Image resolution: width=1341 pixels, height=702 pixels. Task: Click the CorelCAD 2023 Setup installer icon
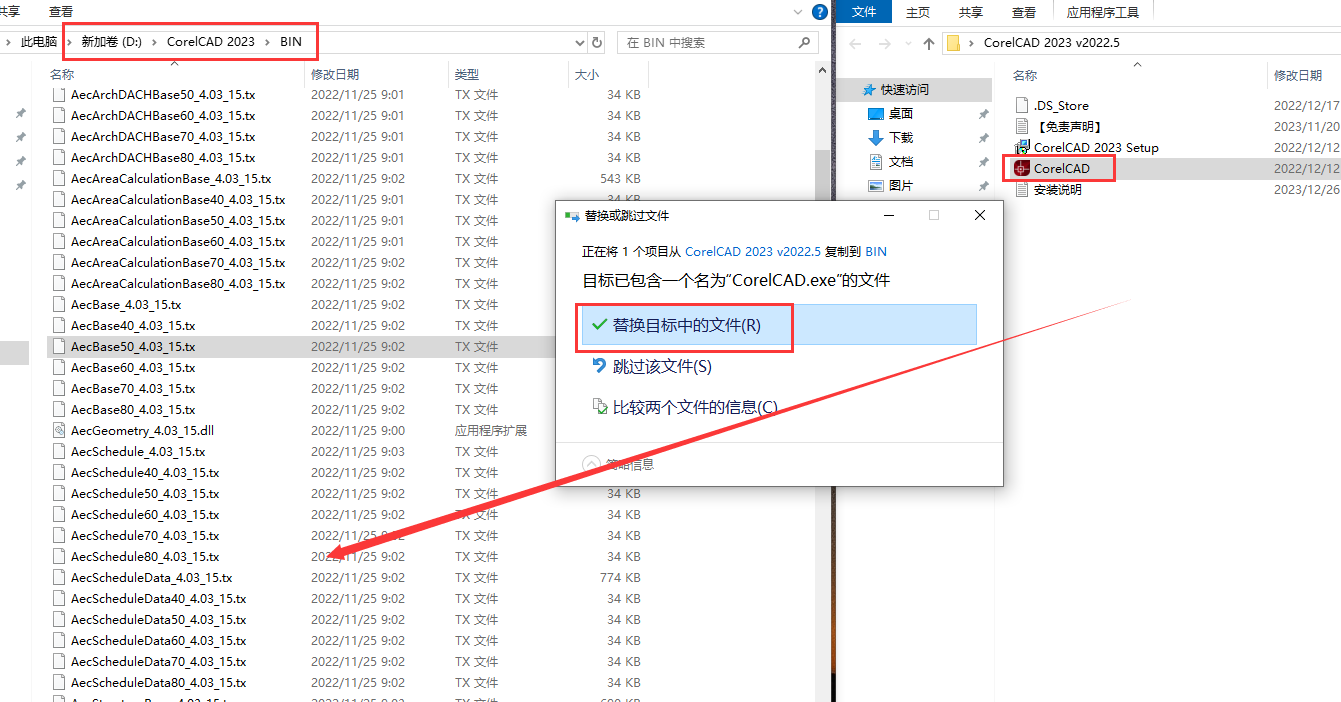click(1022, 147)
